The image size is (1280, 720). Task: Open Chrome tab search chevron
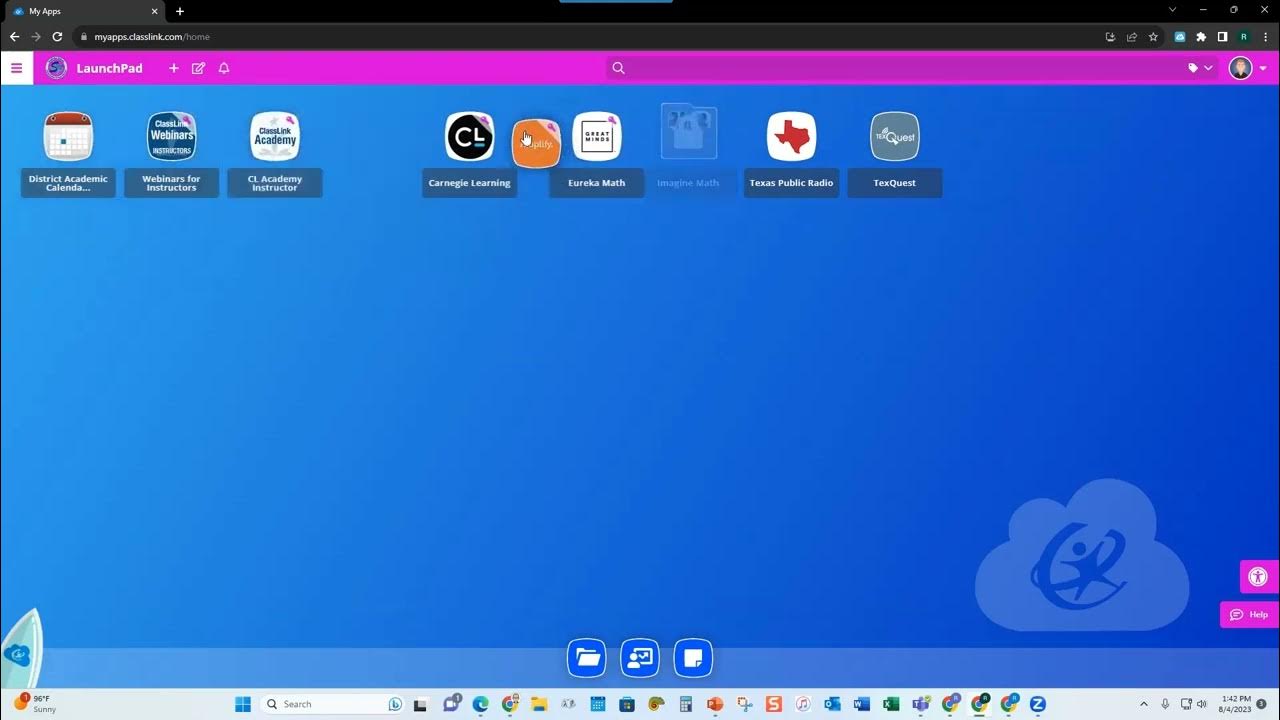coord(1173,10)
